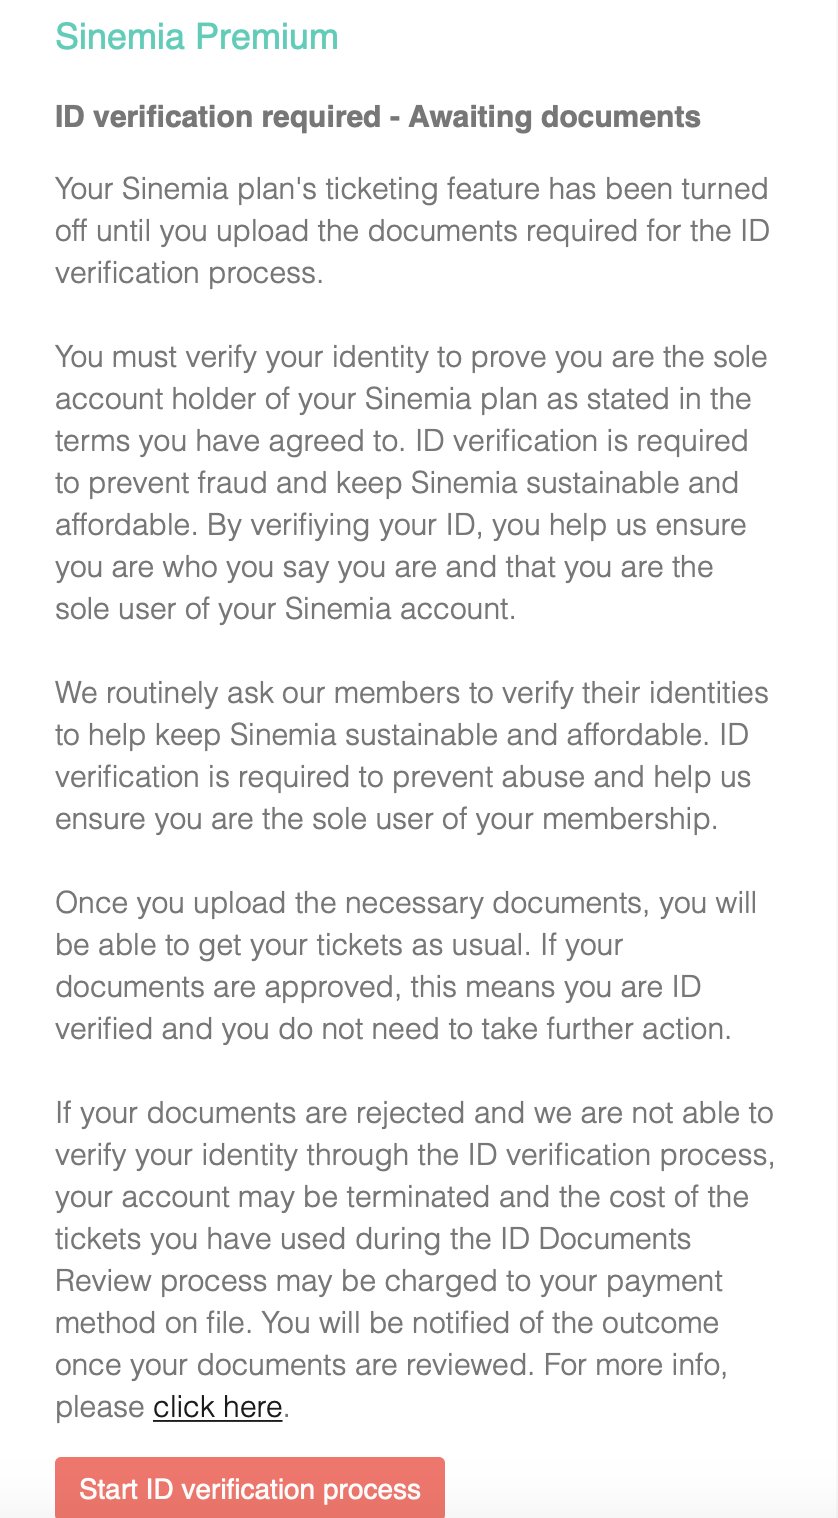
Task: Click the line "once your documents are reviewed. For more info,"
Action: click(391, 1365)
